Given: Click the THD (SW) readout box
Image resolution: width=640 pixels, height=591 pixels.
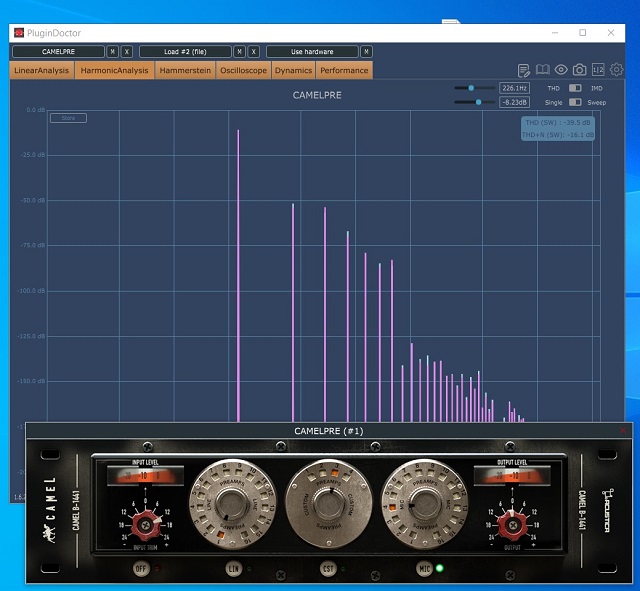Looking at the screenshot, I should click(558, 122).
